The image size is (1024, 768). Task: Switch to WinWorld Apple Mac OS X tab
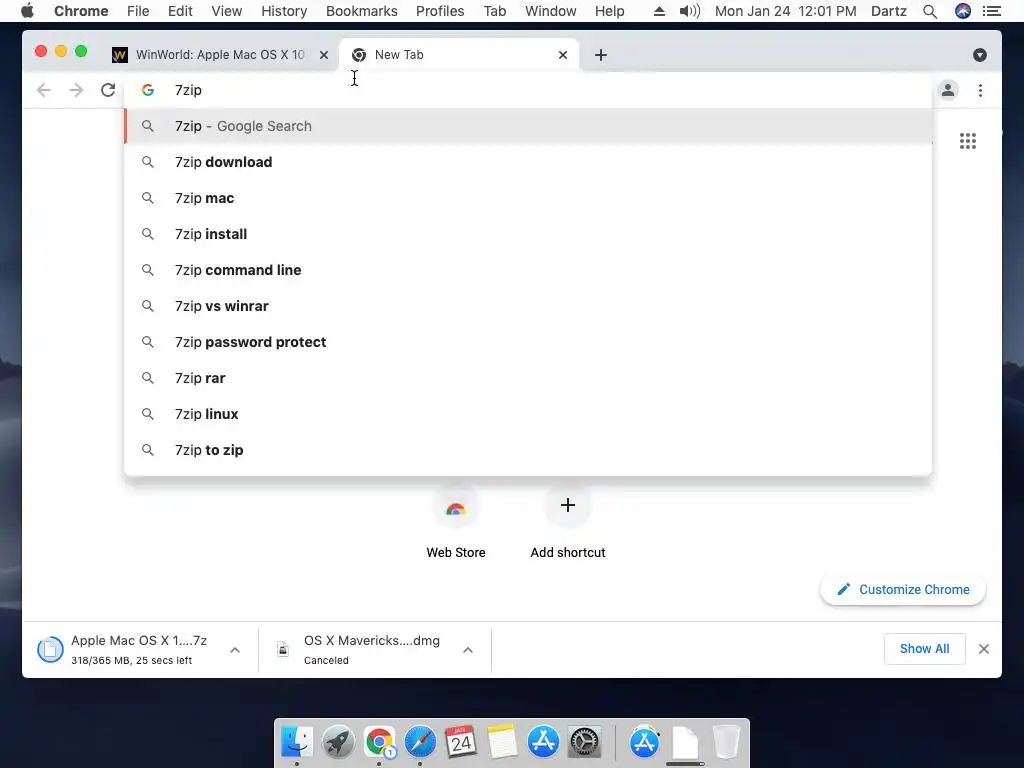tap(219, 55)
